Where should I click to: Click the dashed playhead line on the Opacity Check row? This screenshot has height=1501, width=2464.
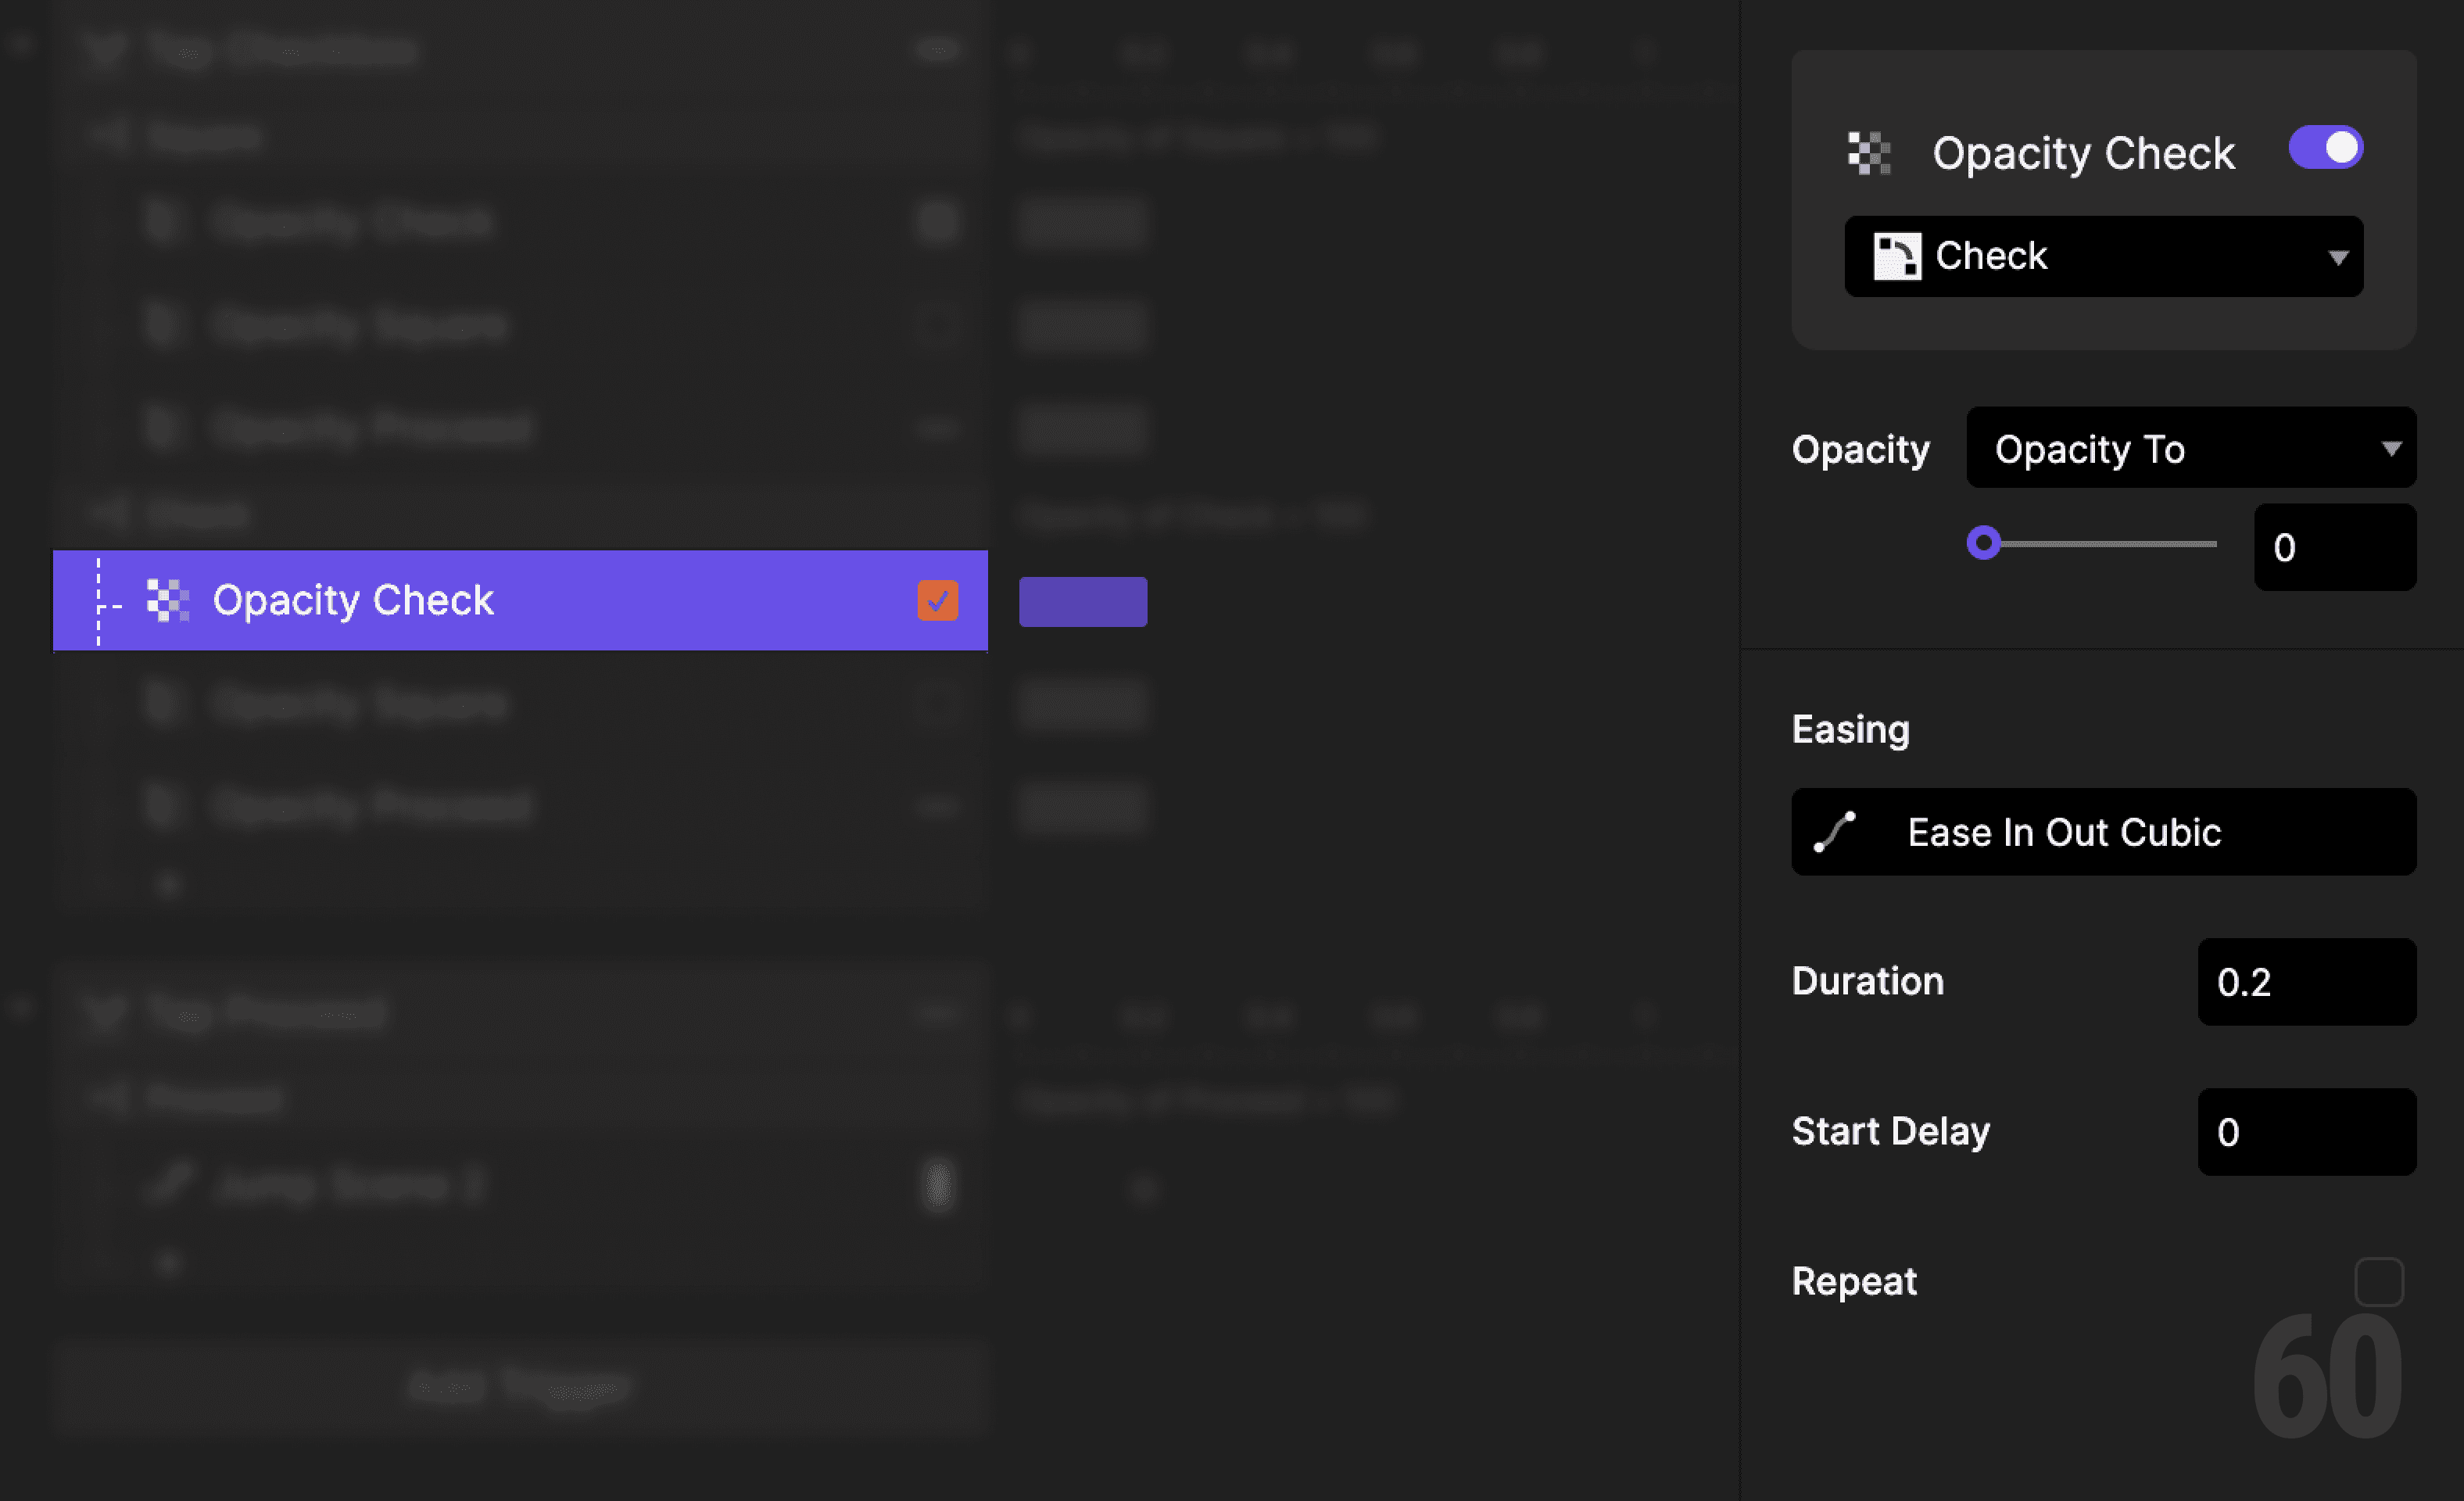(98, 600)
